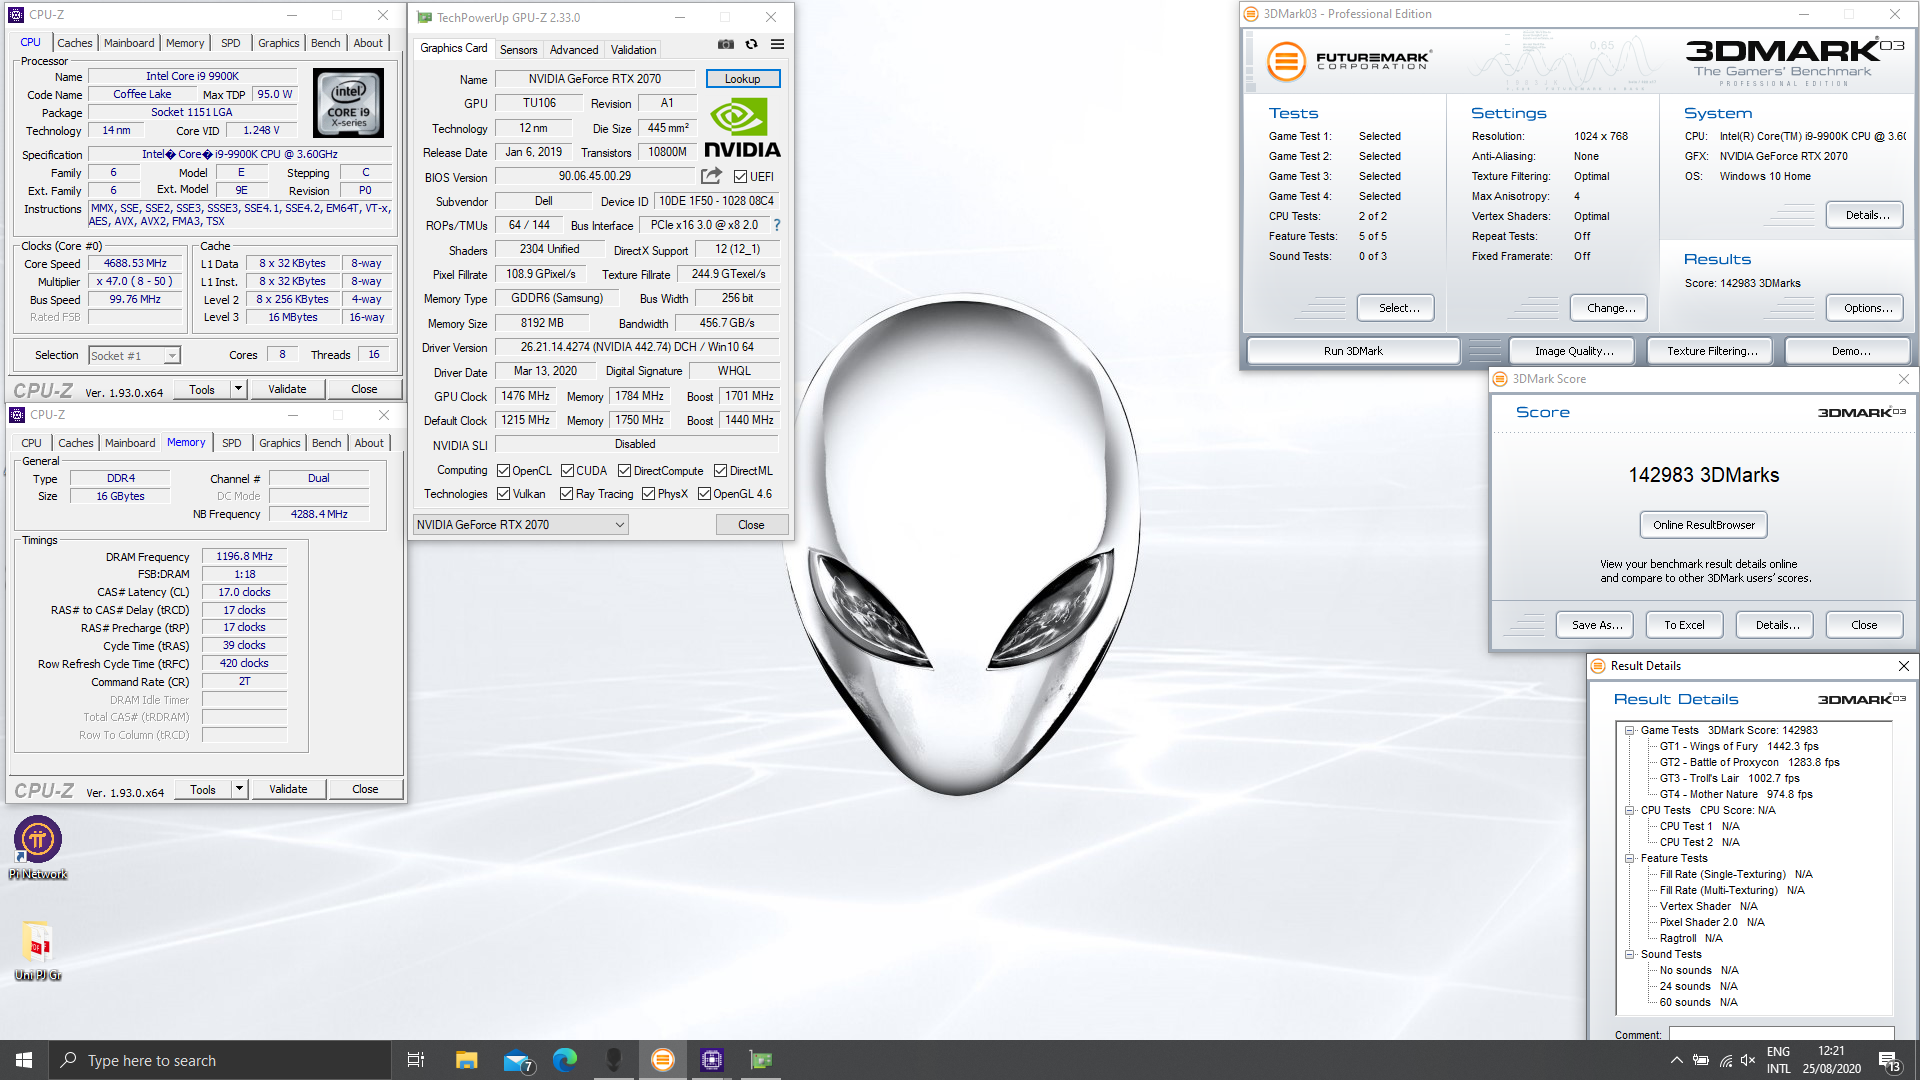This screenshot has width=1920, height=1080.
Task: Click the Futuremark orange logo in 3DMark03
Action: click(1286, 62)
